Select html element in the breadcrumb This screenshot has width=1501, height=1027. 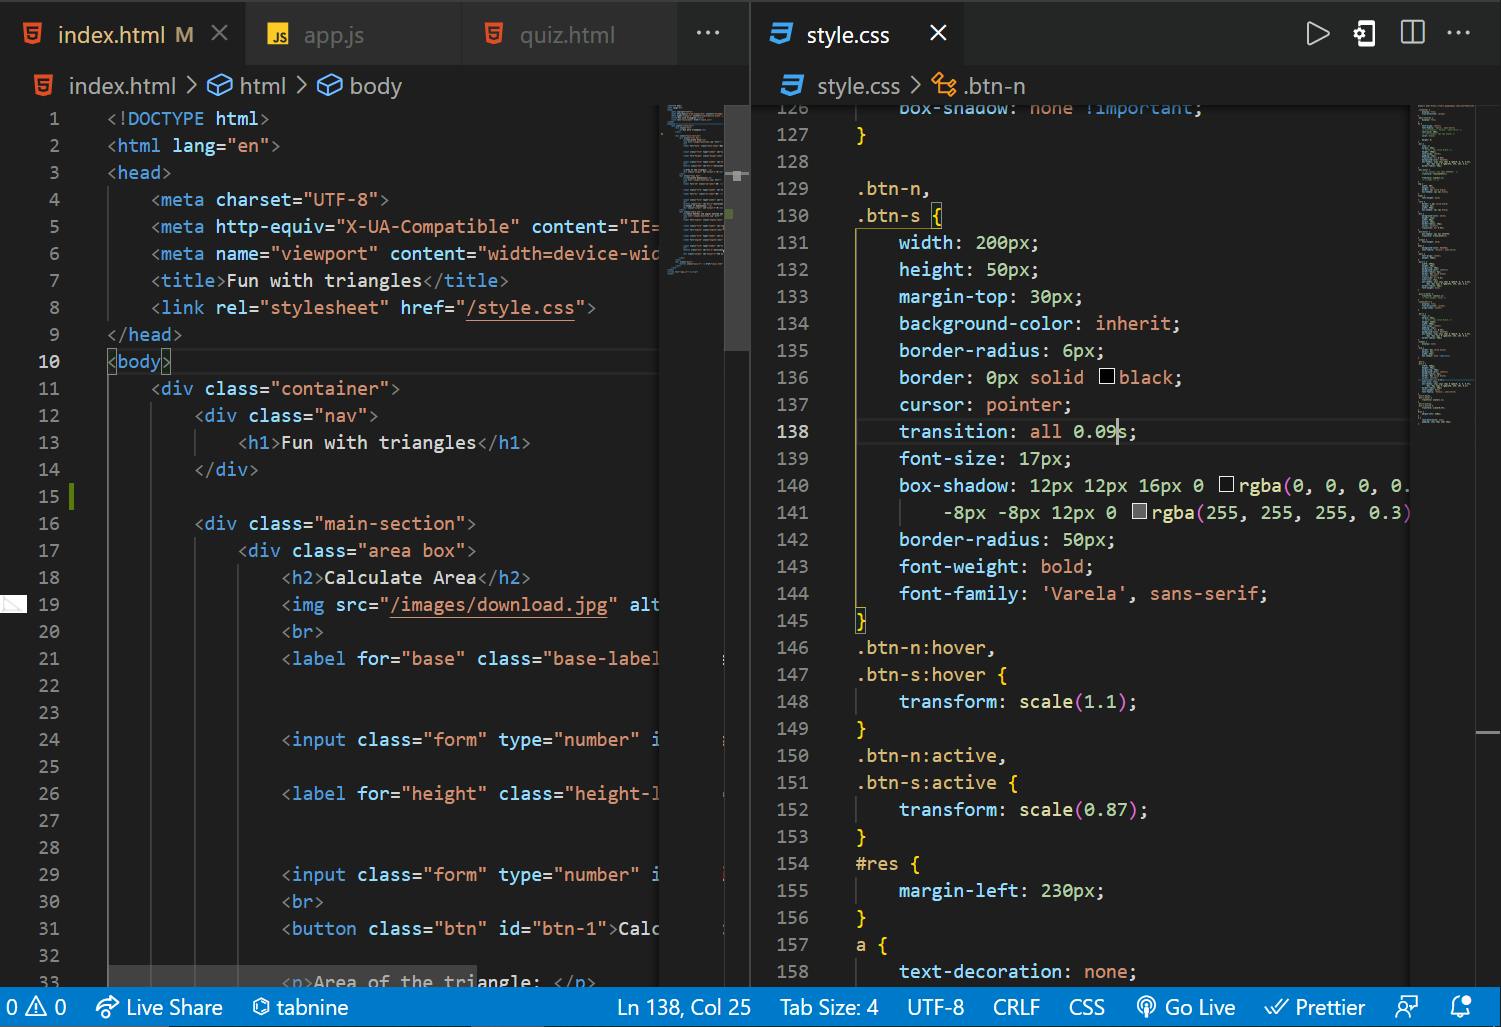point(262,86)
